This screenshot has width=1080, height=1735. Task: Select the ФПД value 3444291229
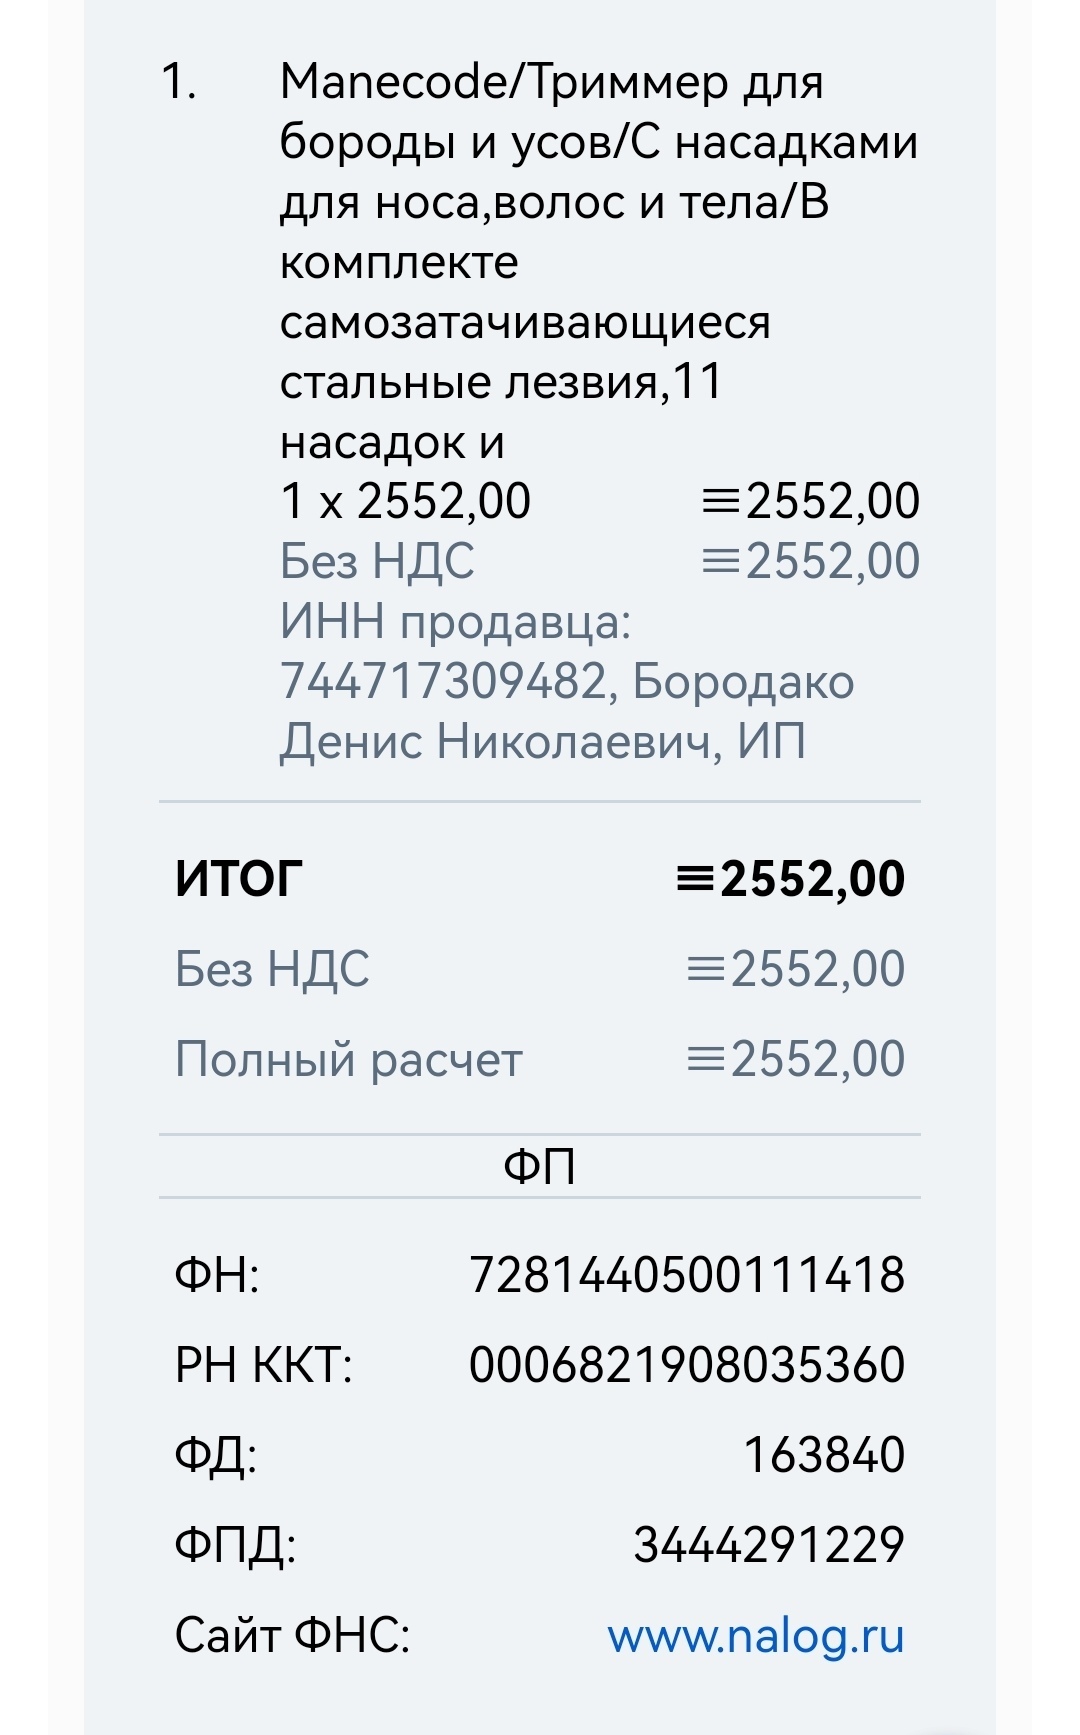768,1546
